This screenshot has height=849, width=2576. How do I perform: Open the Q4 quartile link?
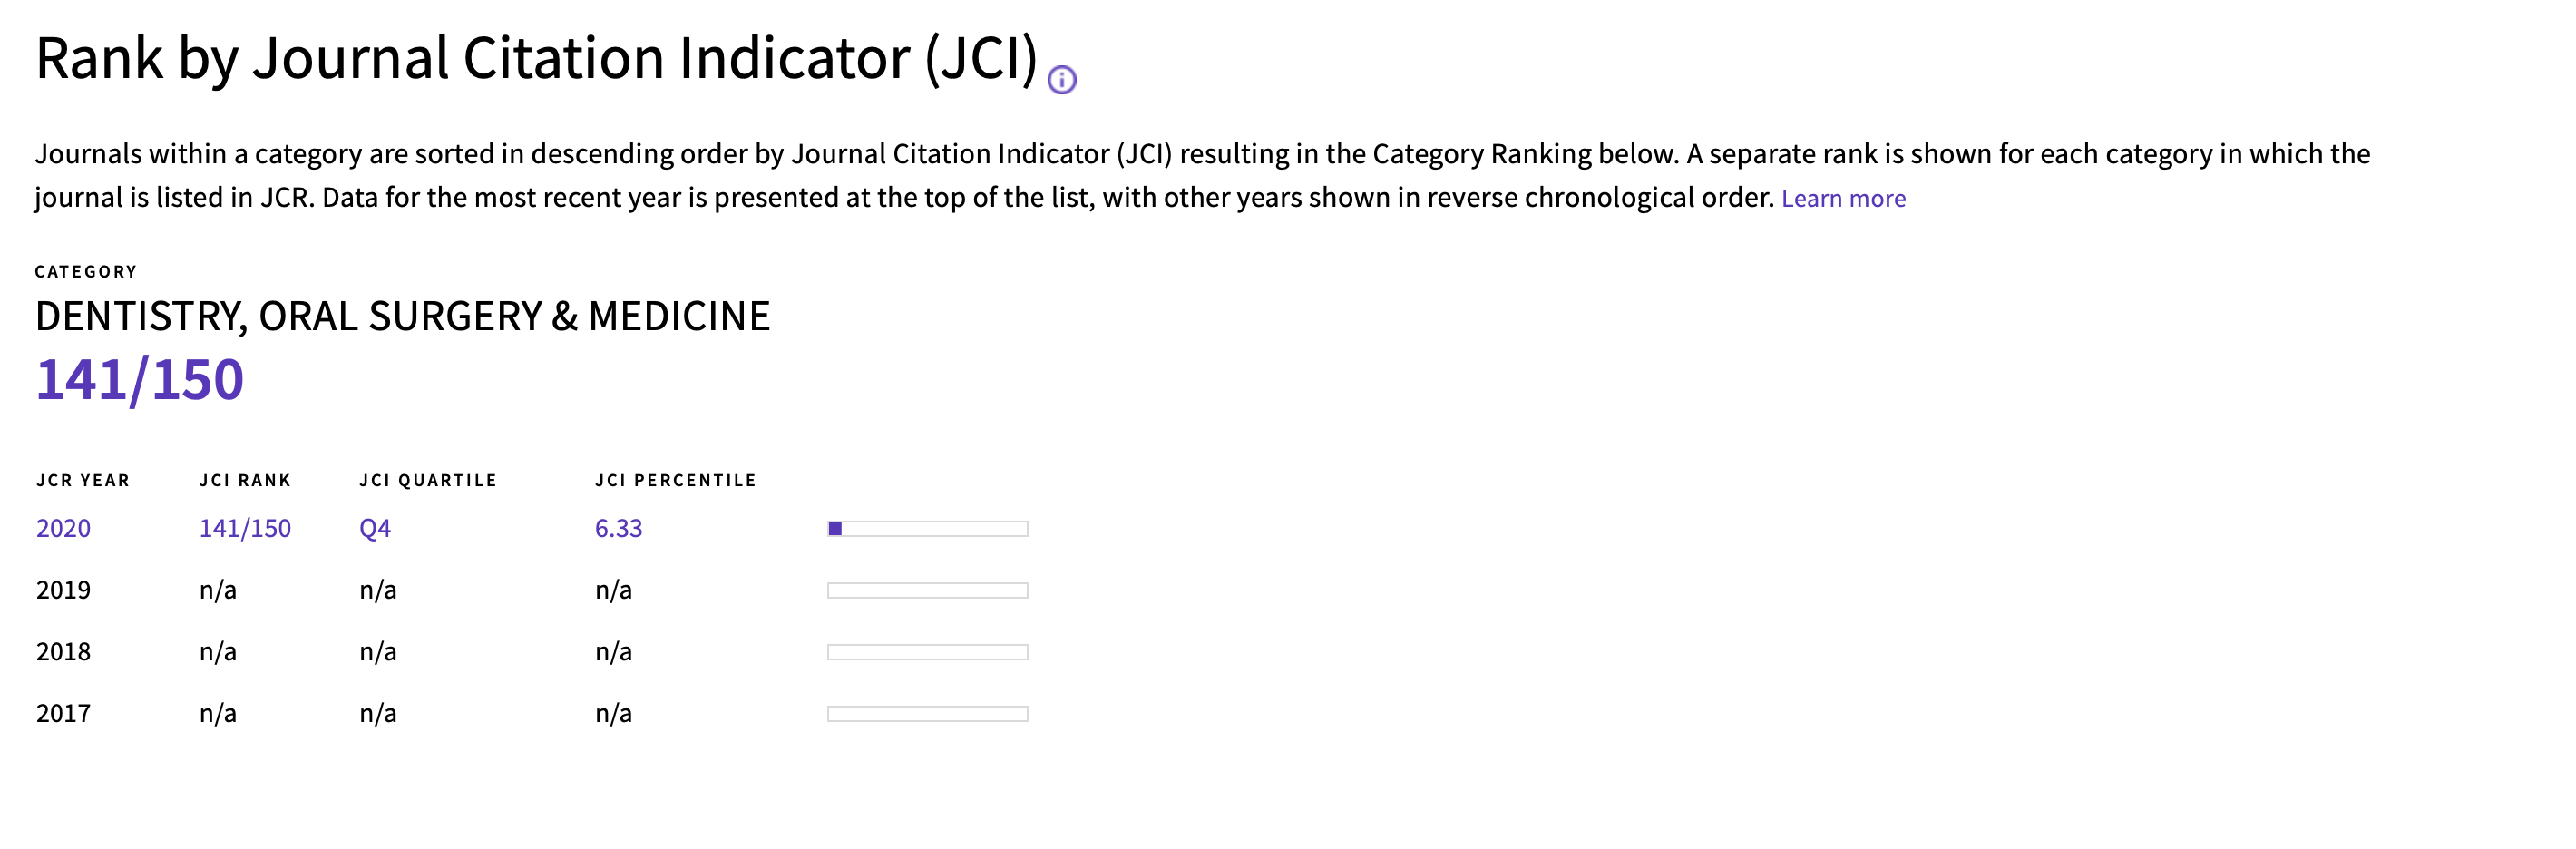[x=375, y=528]
